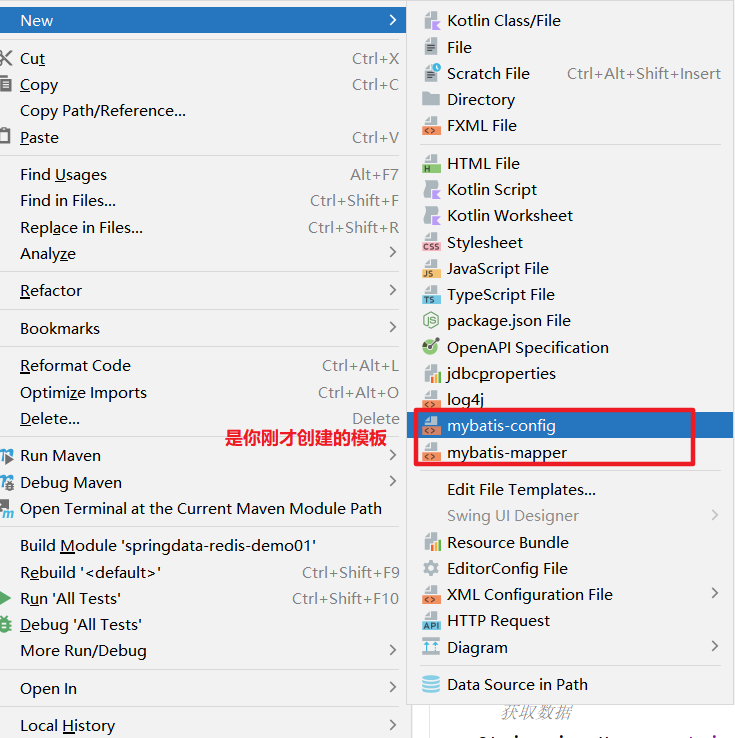735x738 pixels.
Task: Choose Copy Path/Reference...
Action: click(x=203, y=111)
